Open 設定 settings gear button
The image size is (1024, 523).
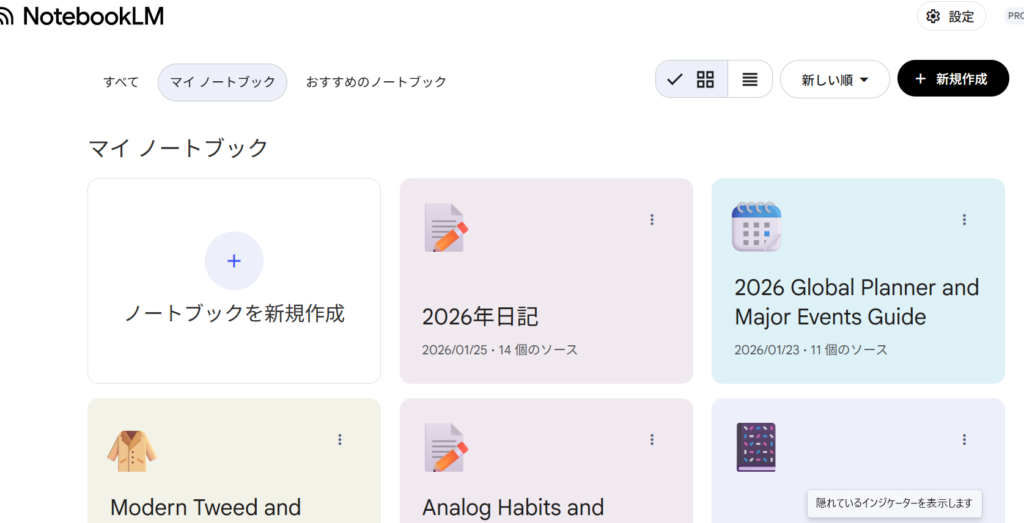950,17
